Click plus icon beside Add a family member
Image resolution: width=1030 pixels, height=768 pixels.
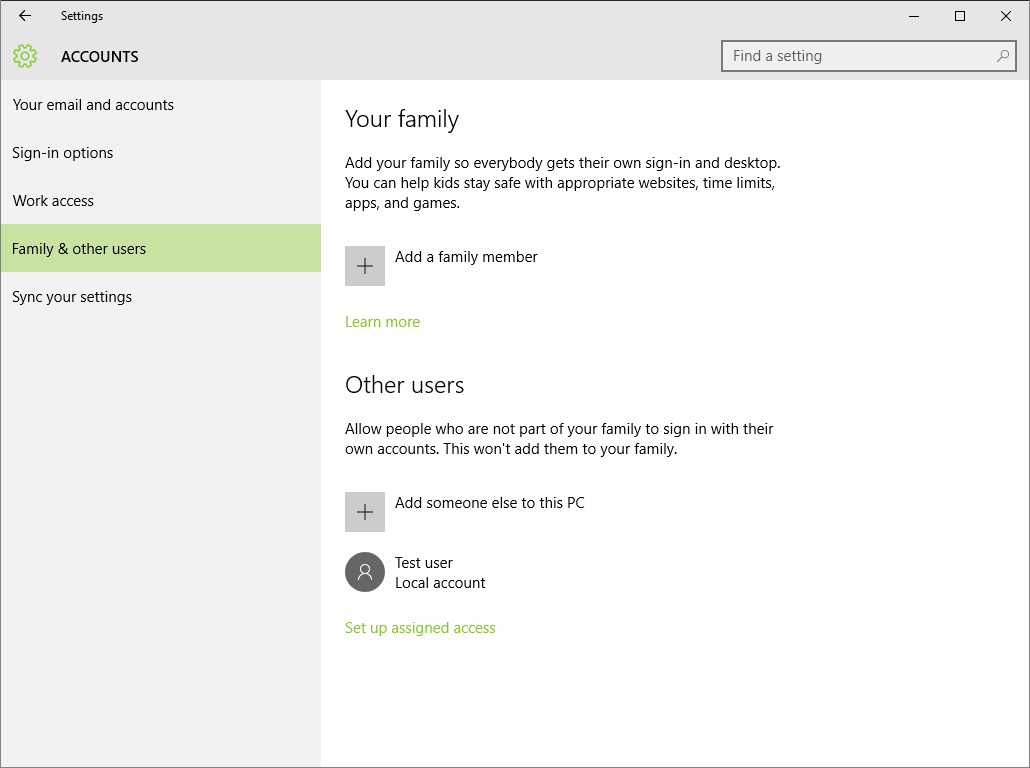click(365, 267)
